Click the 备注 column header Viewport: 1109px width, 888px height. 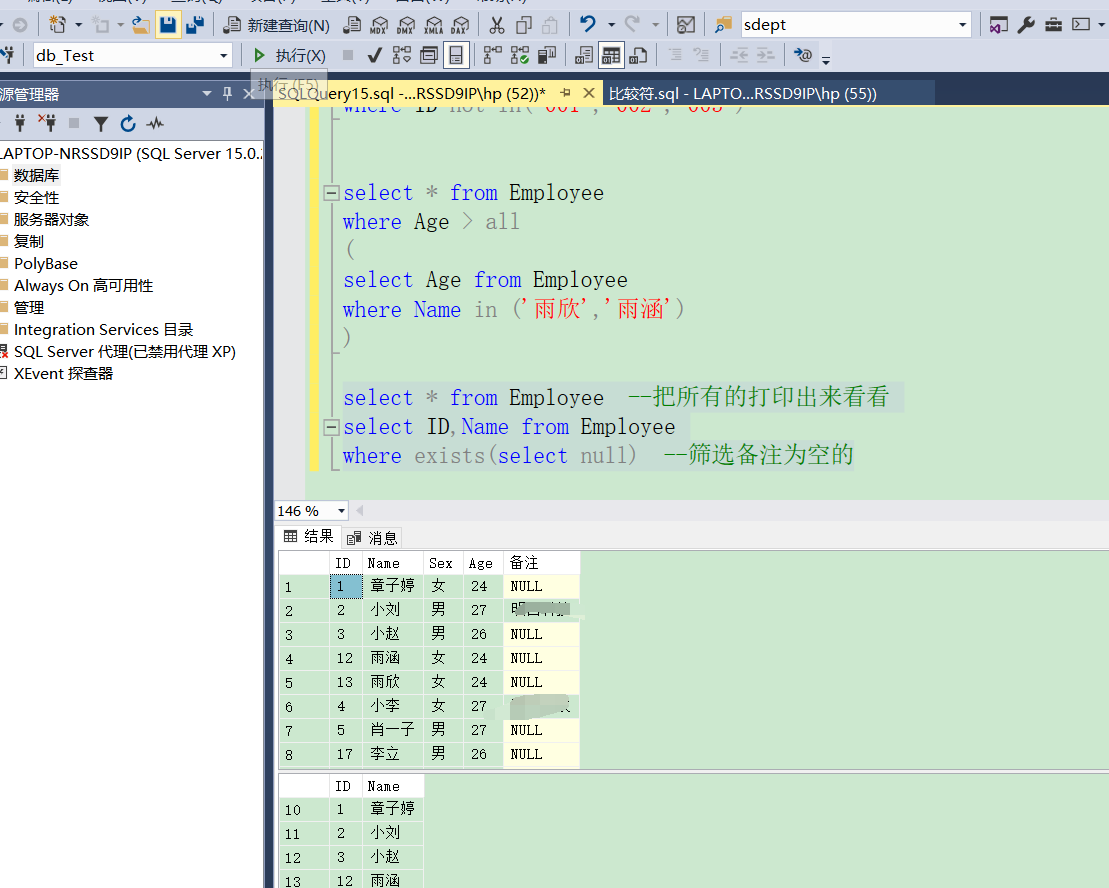click(x=541, y=563)
